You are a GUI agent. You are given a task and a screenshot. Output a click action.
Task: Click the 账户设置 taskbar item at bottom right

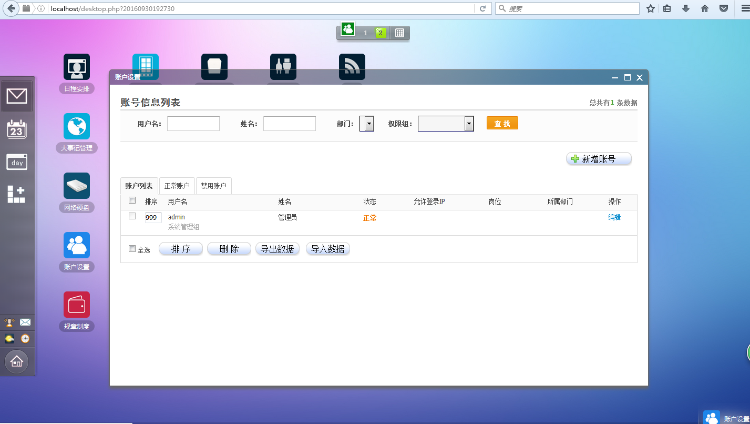tap(726, 418)
